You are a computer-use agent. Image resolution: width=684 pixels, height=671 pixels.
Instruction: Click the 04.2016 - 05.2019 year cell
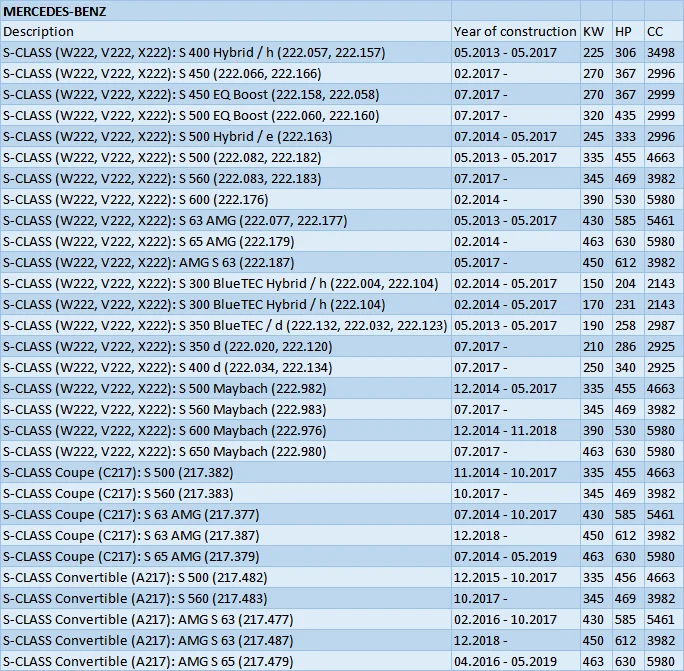pos(516,661)
